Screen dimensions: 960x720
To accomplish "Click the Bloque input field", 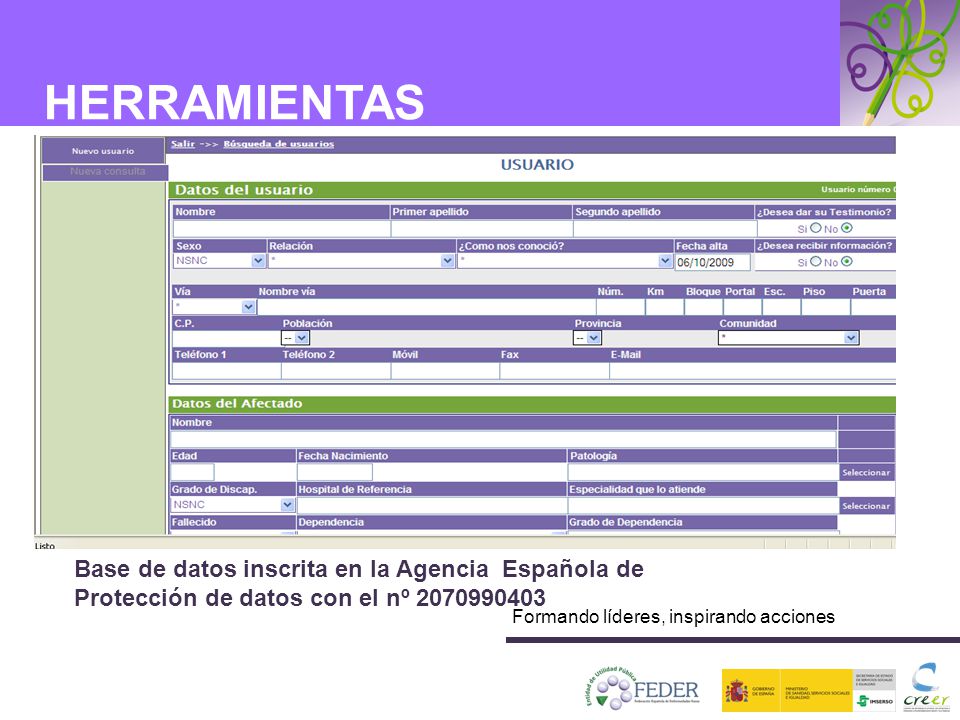I will (x=703, y=307).
